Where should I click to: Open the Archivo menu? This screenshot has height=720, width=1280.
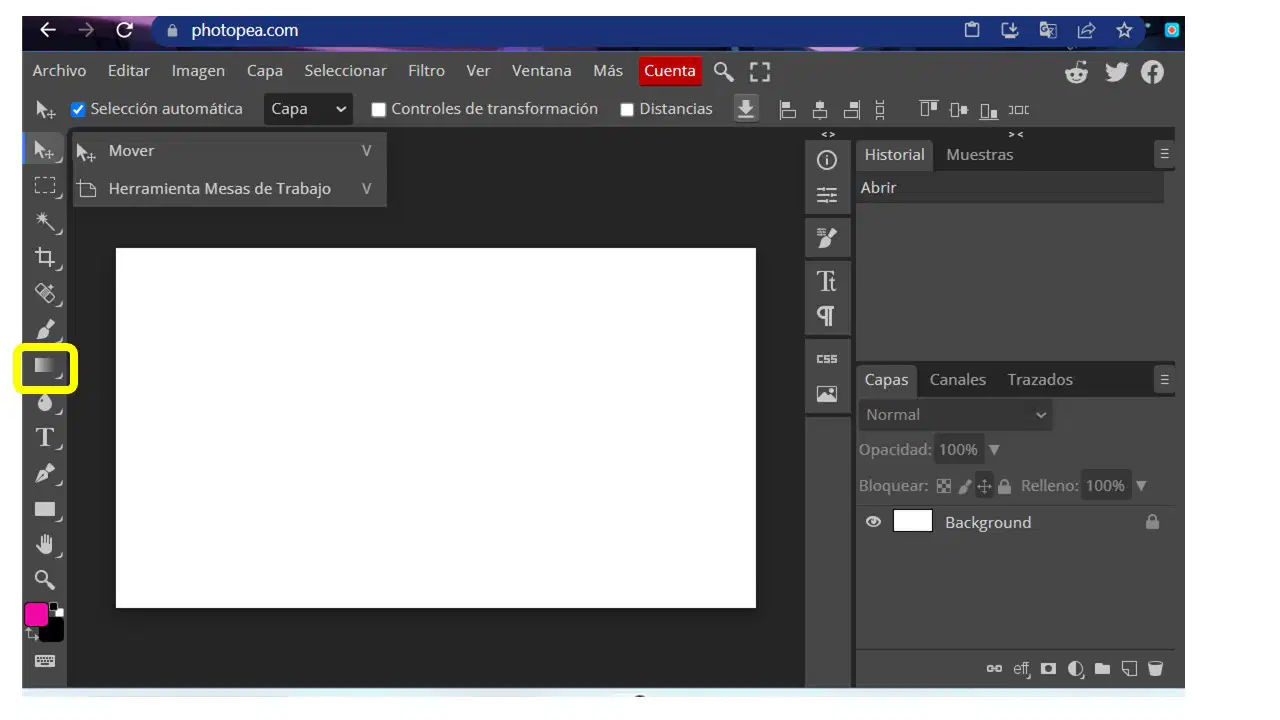59,71
